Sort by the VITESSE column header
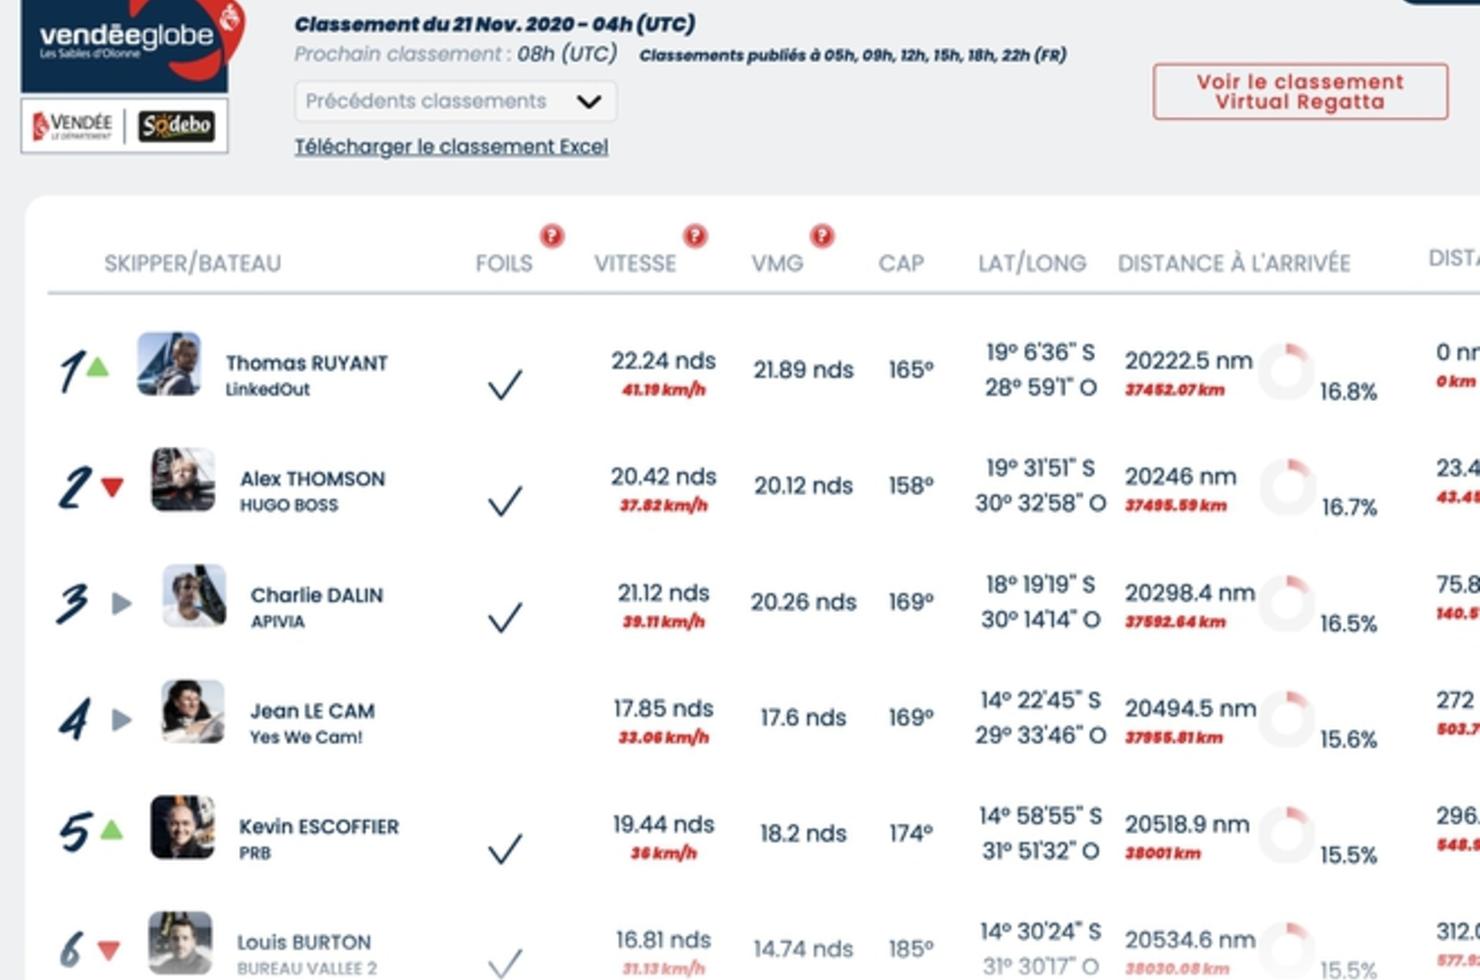The image size is (1480, 980). pyautogui.click(x=635, y=263)
